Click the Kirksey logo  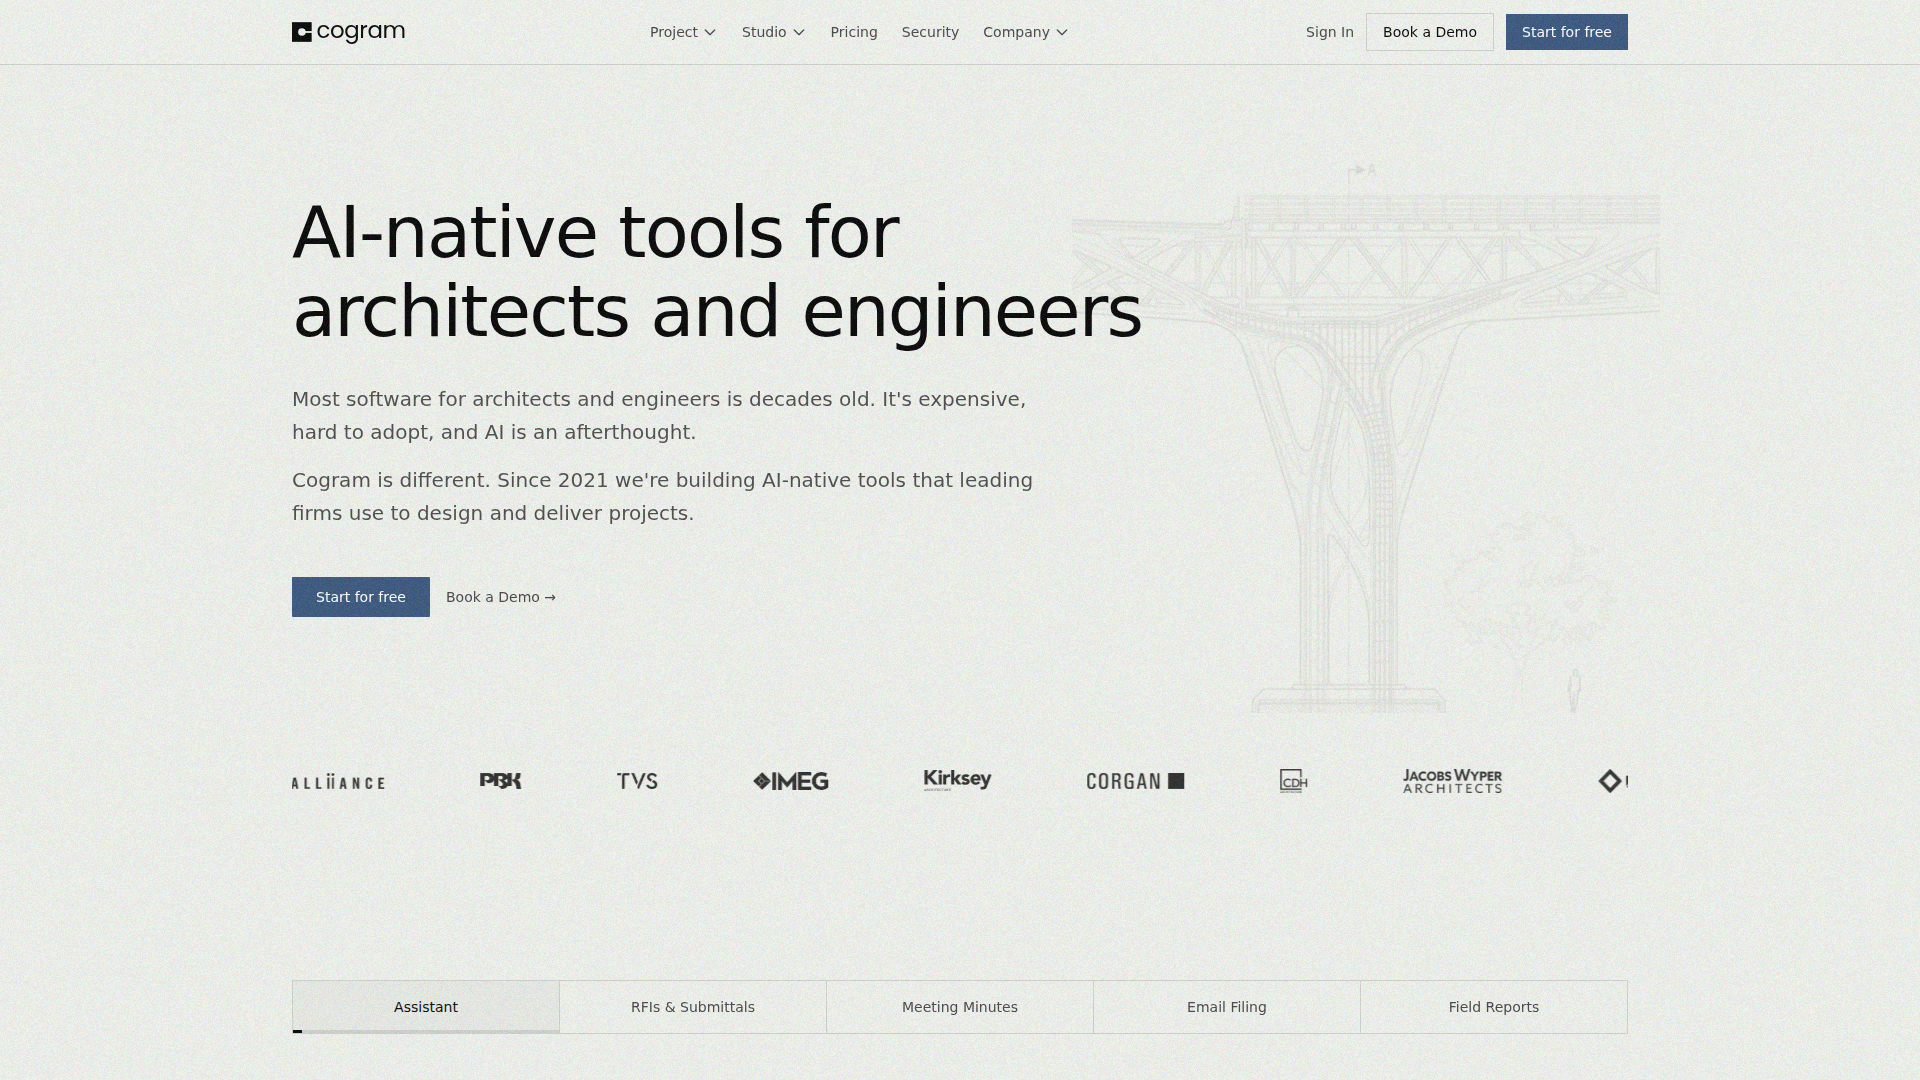[x=957, y=780]
